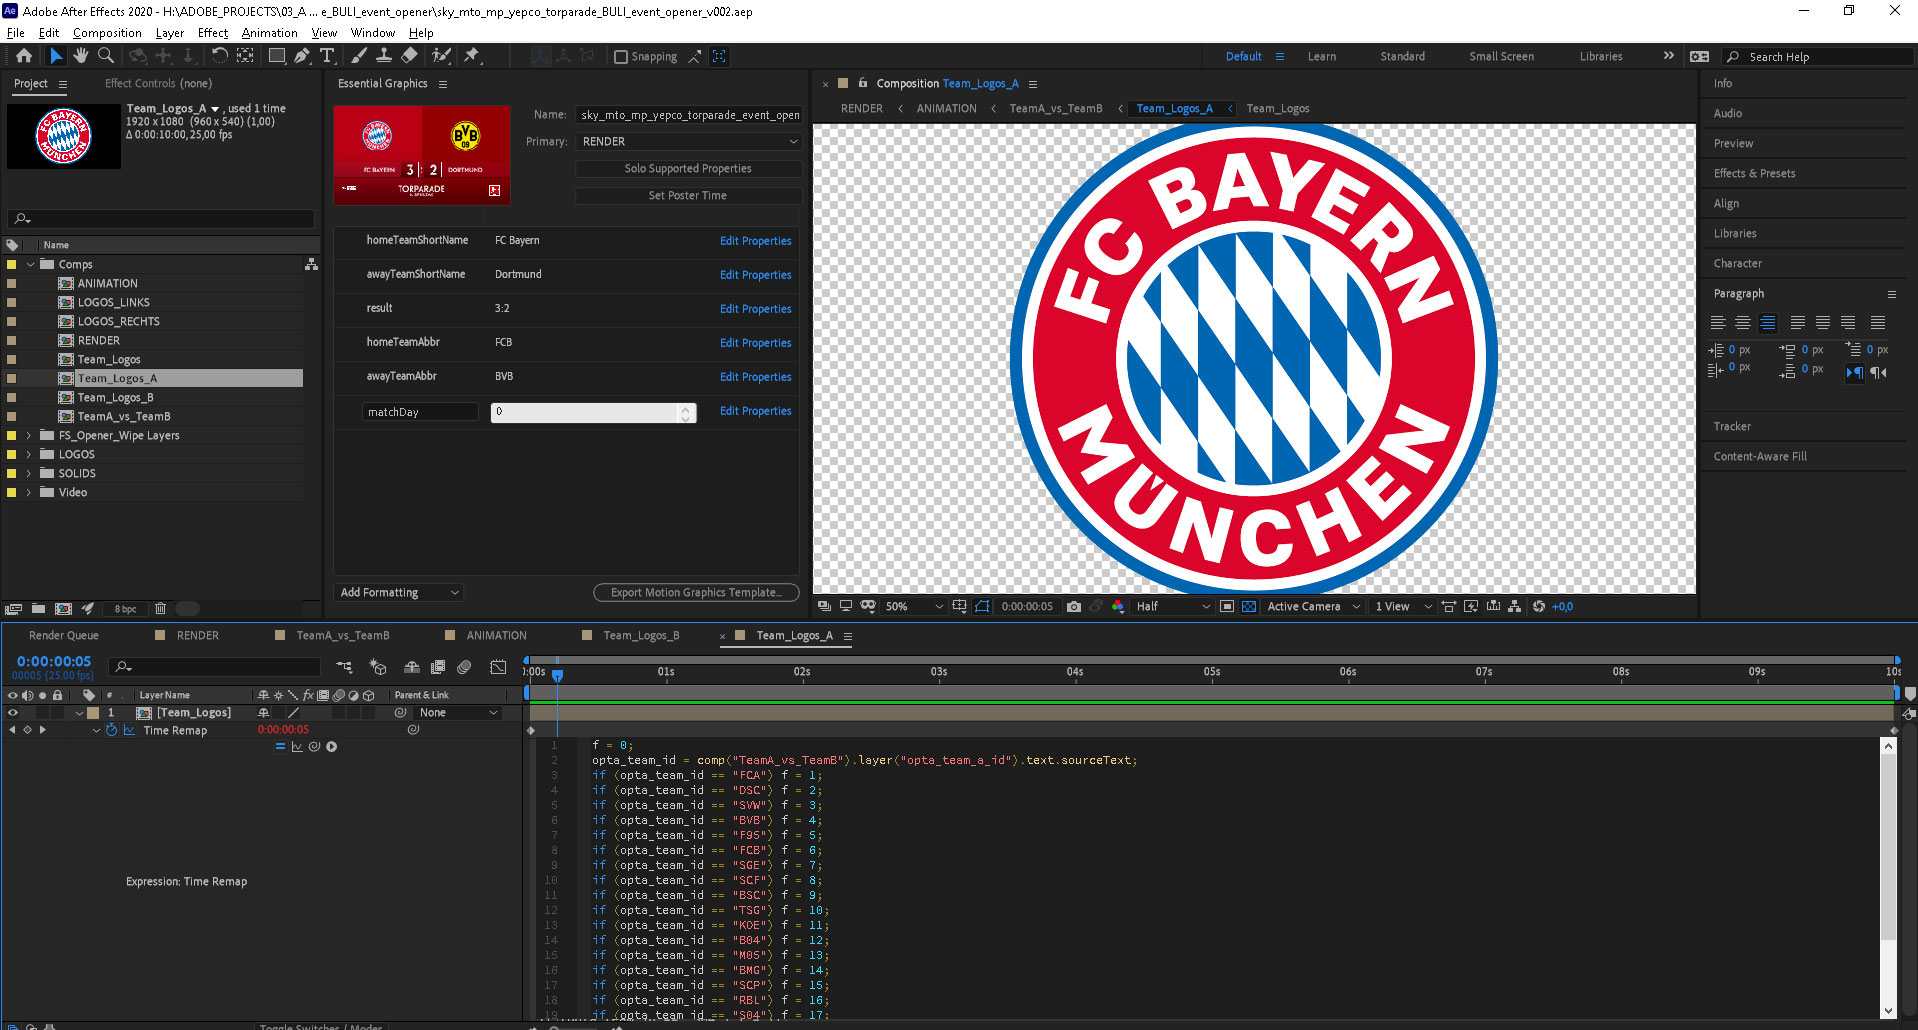
Task: Open the Active Camera dropdown
Action: pos(1313,606)
